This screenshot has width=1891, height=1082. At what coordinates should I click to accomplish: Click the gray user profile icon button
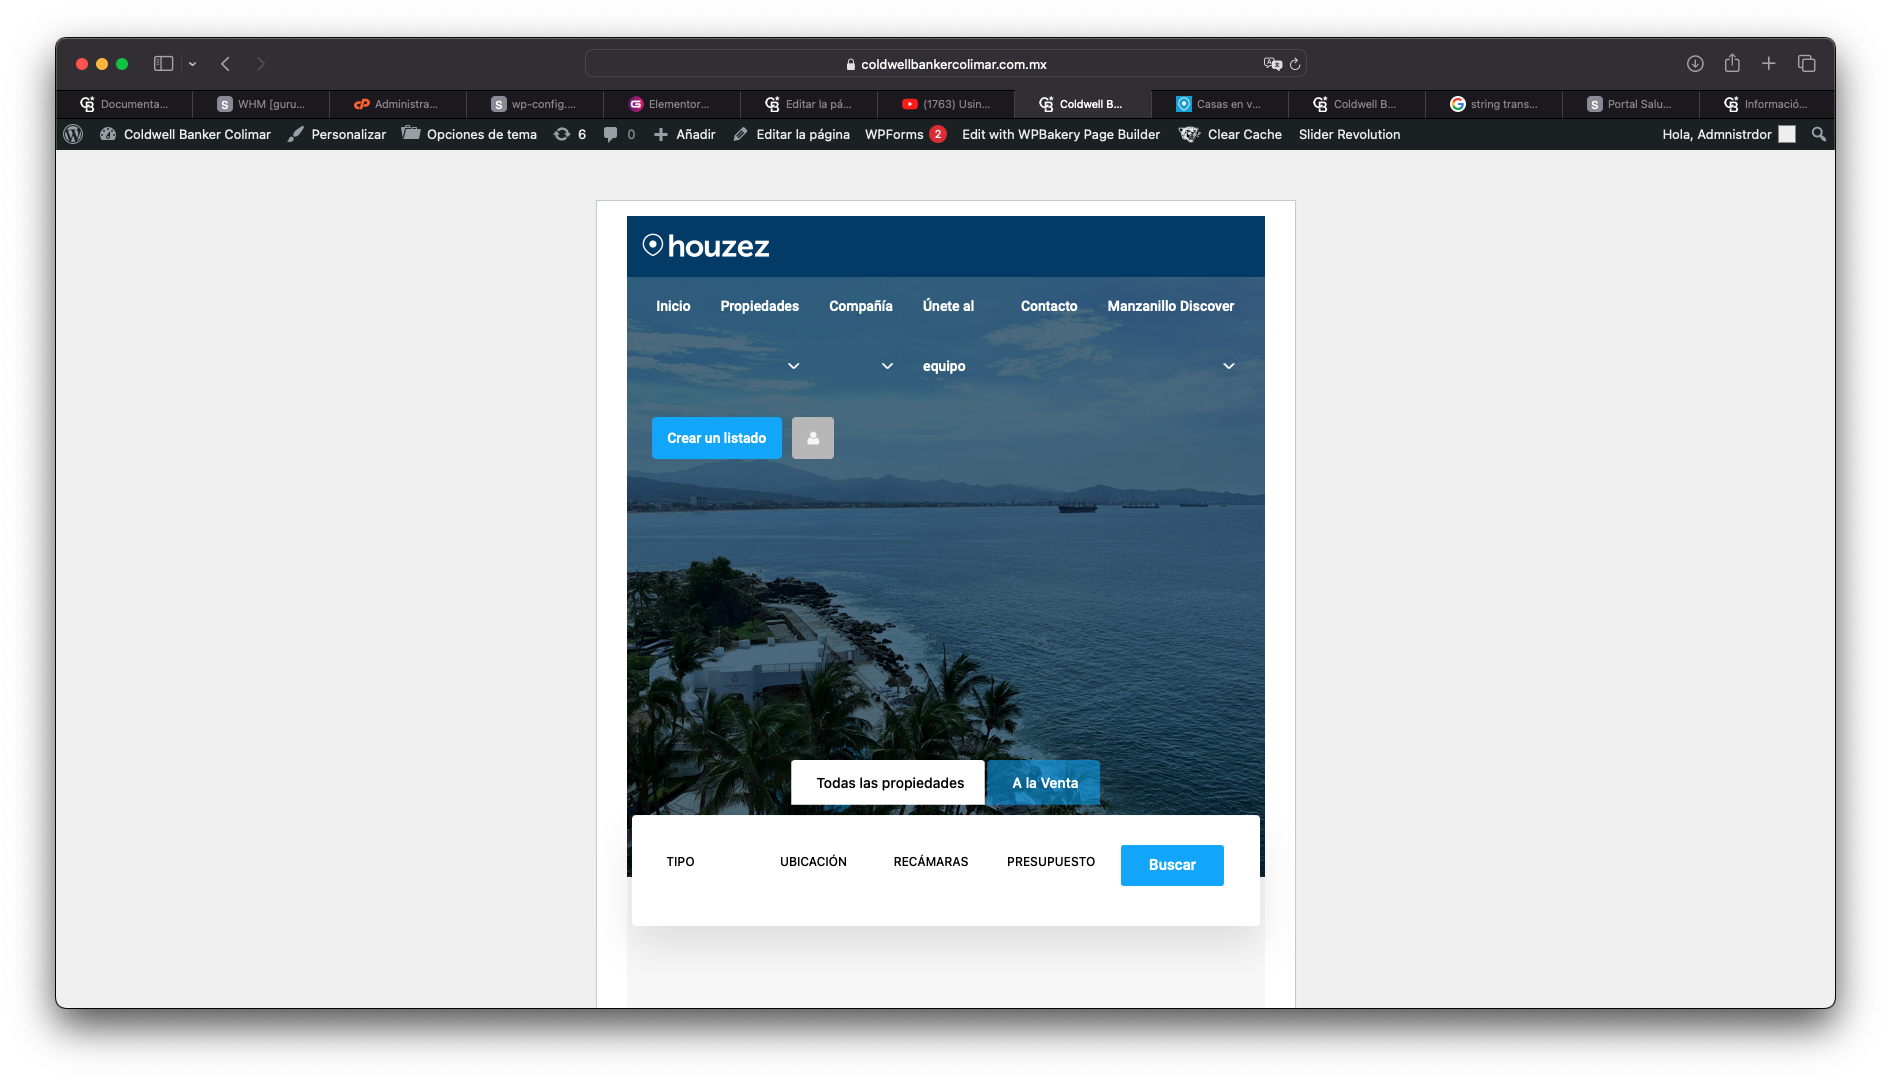point(813,438)
